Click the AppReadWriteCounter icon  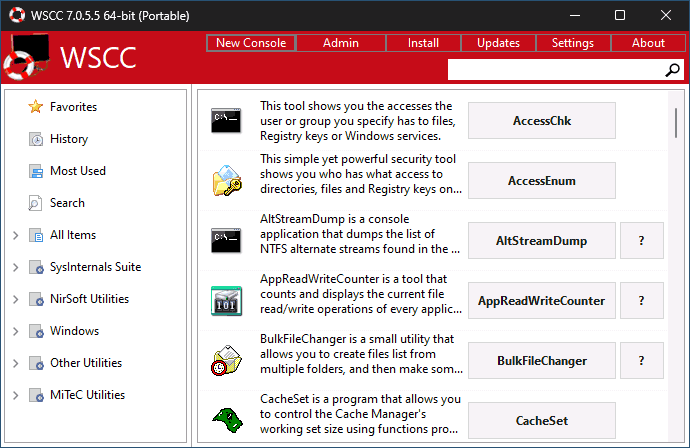226,301
